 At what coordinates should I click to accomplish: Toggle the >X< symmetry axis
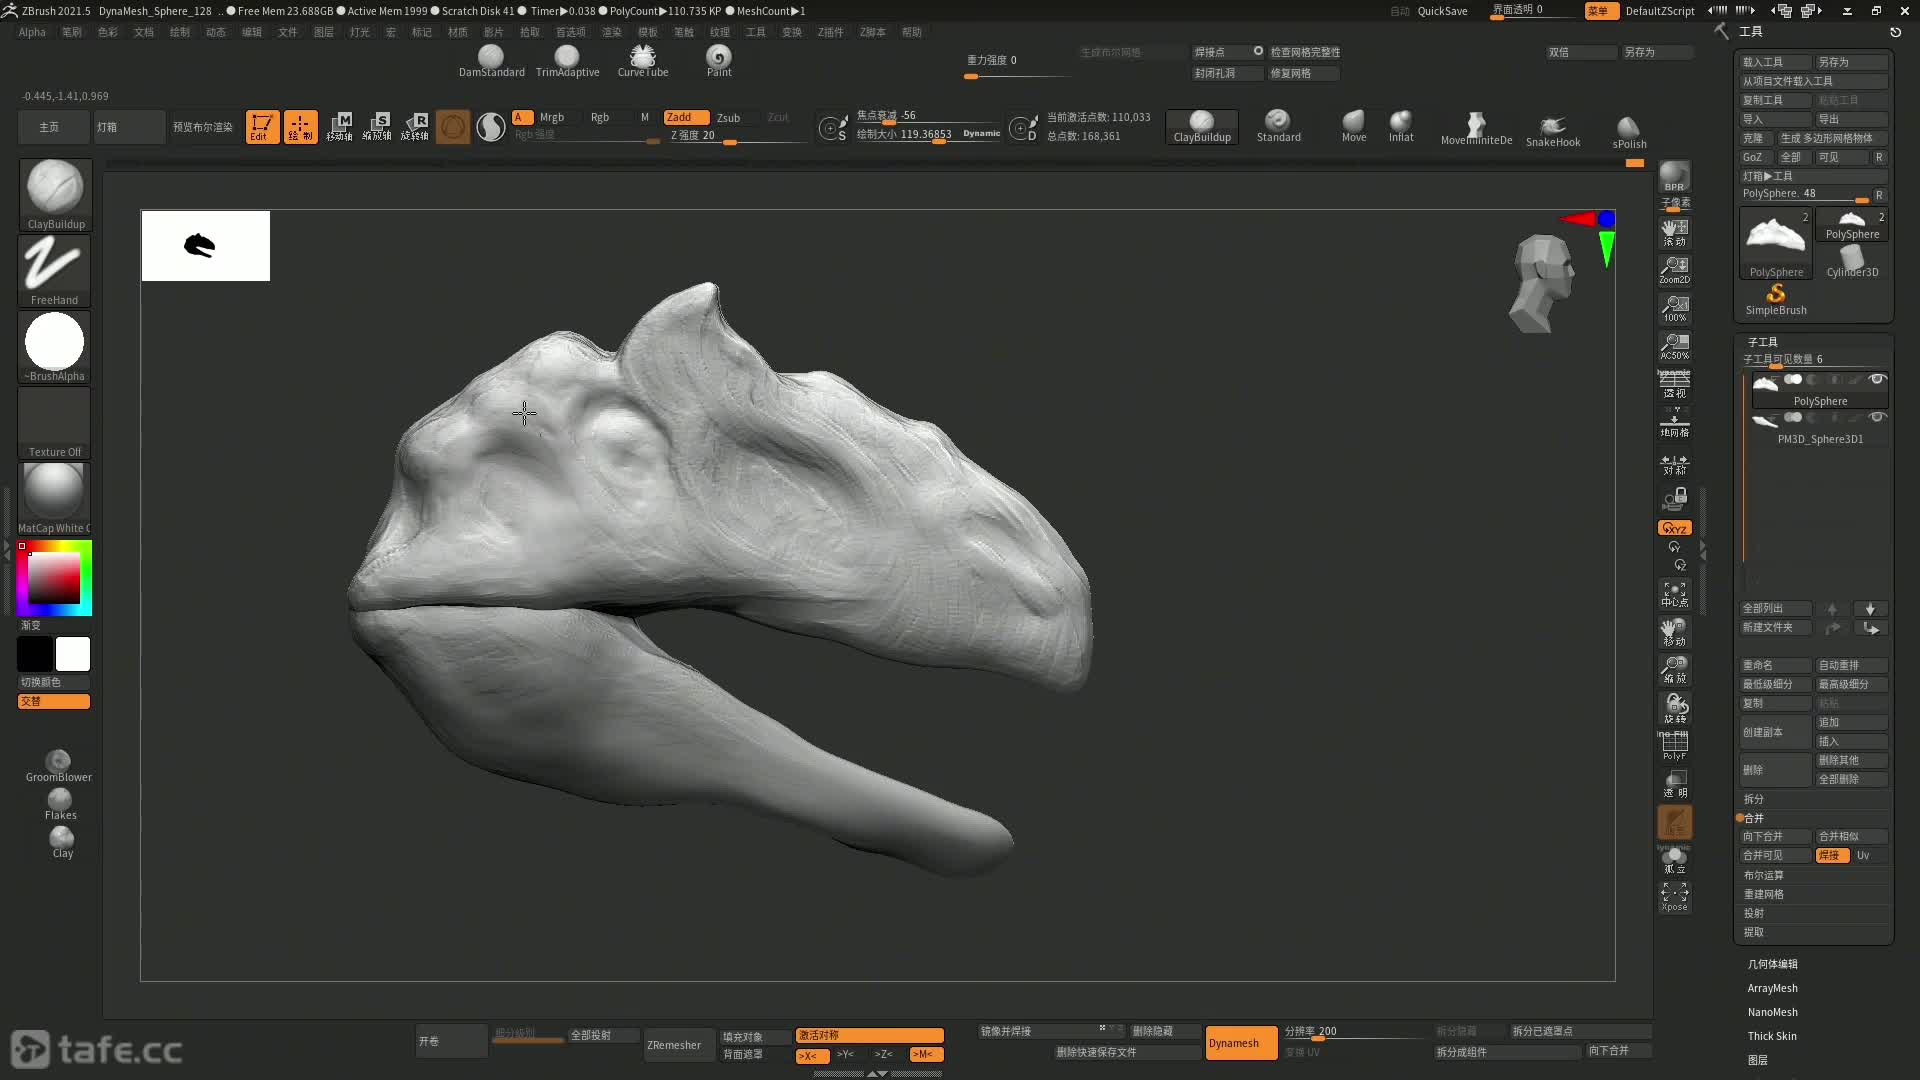pos(811,1055)
